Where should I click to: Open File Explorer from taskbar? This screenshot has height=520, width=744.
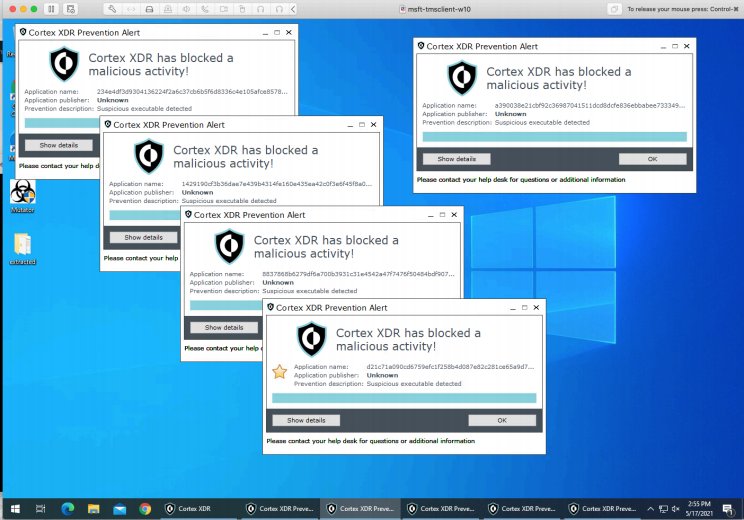pos(93,509)
